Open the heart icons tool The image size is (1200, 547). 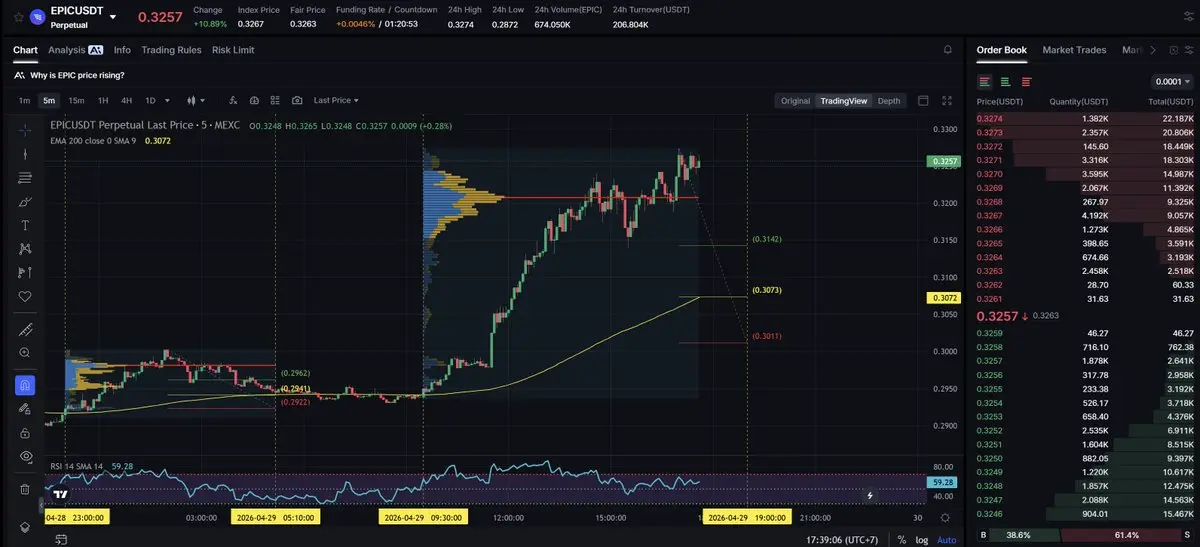click(x=25, y=296)
